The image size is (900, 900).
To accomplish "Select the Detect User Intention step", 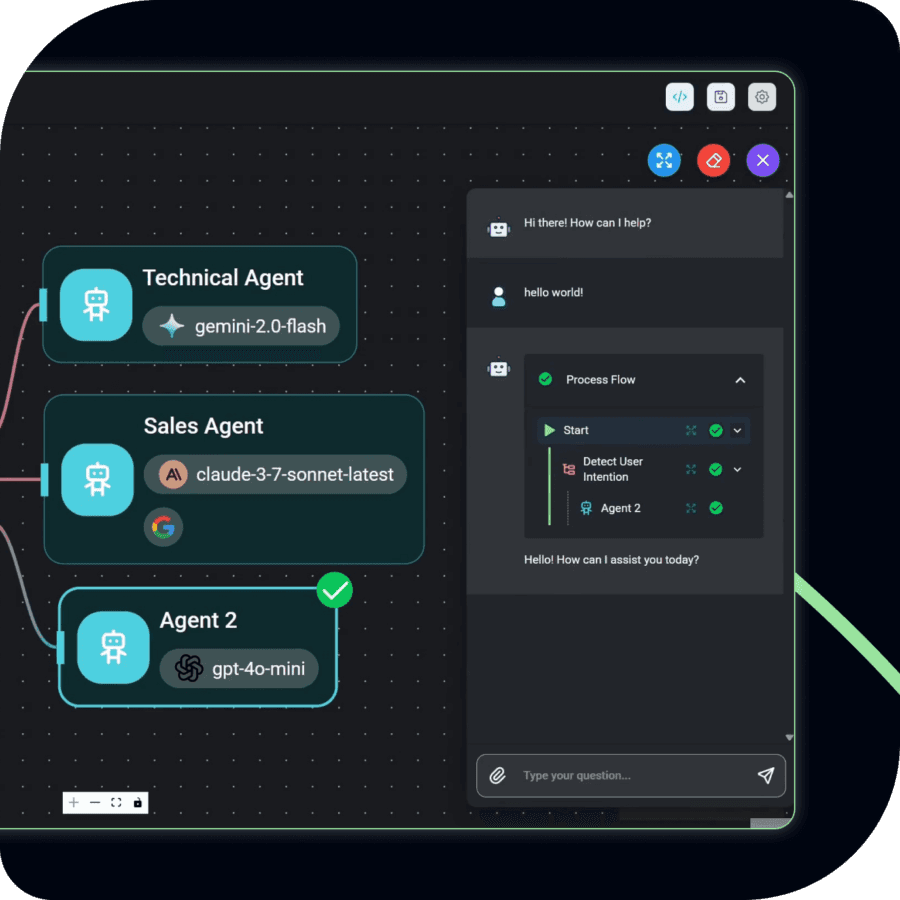I will pos(612,469).
